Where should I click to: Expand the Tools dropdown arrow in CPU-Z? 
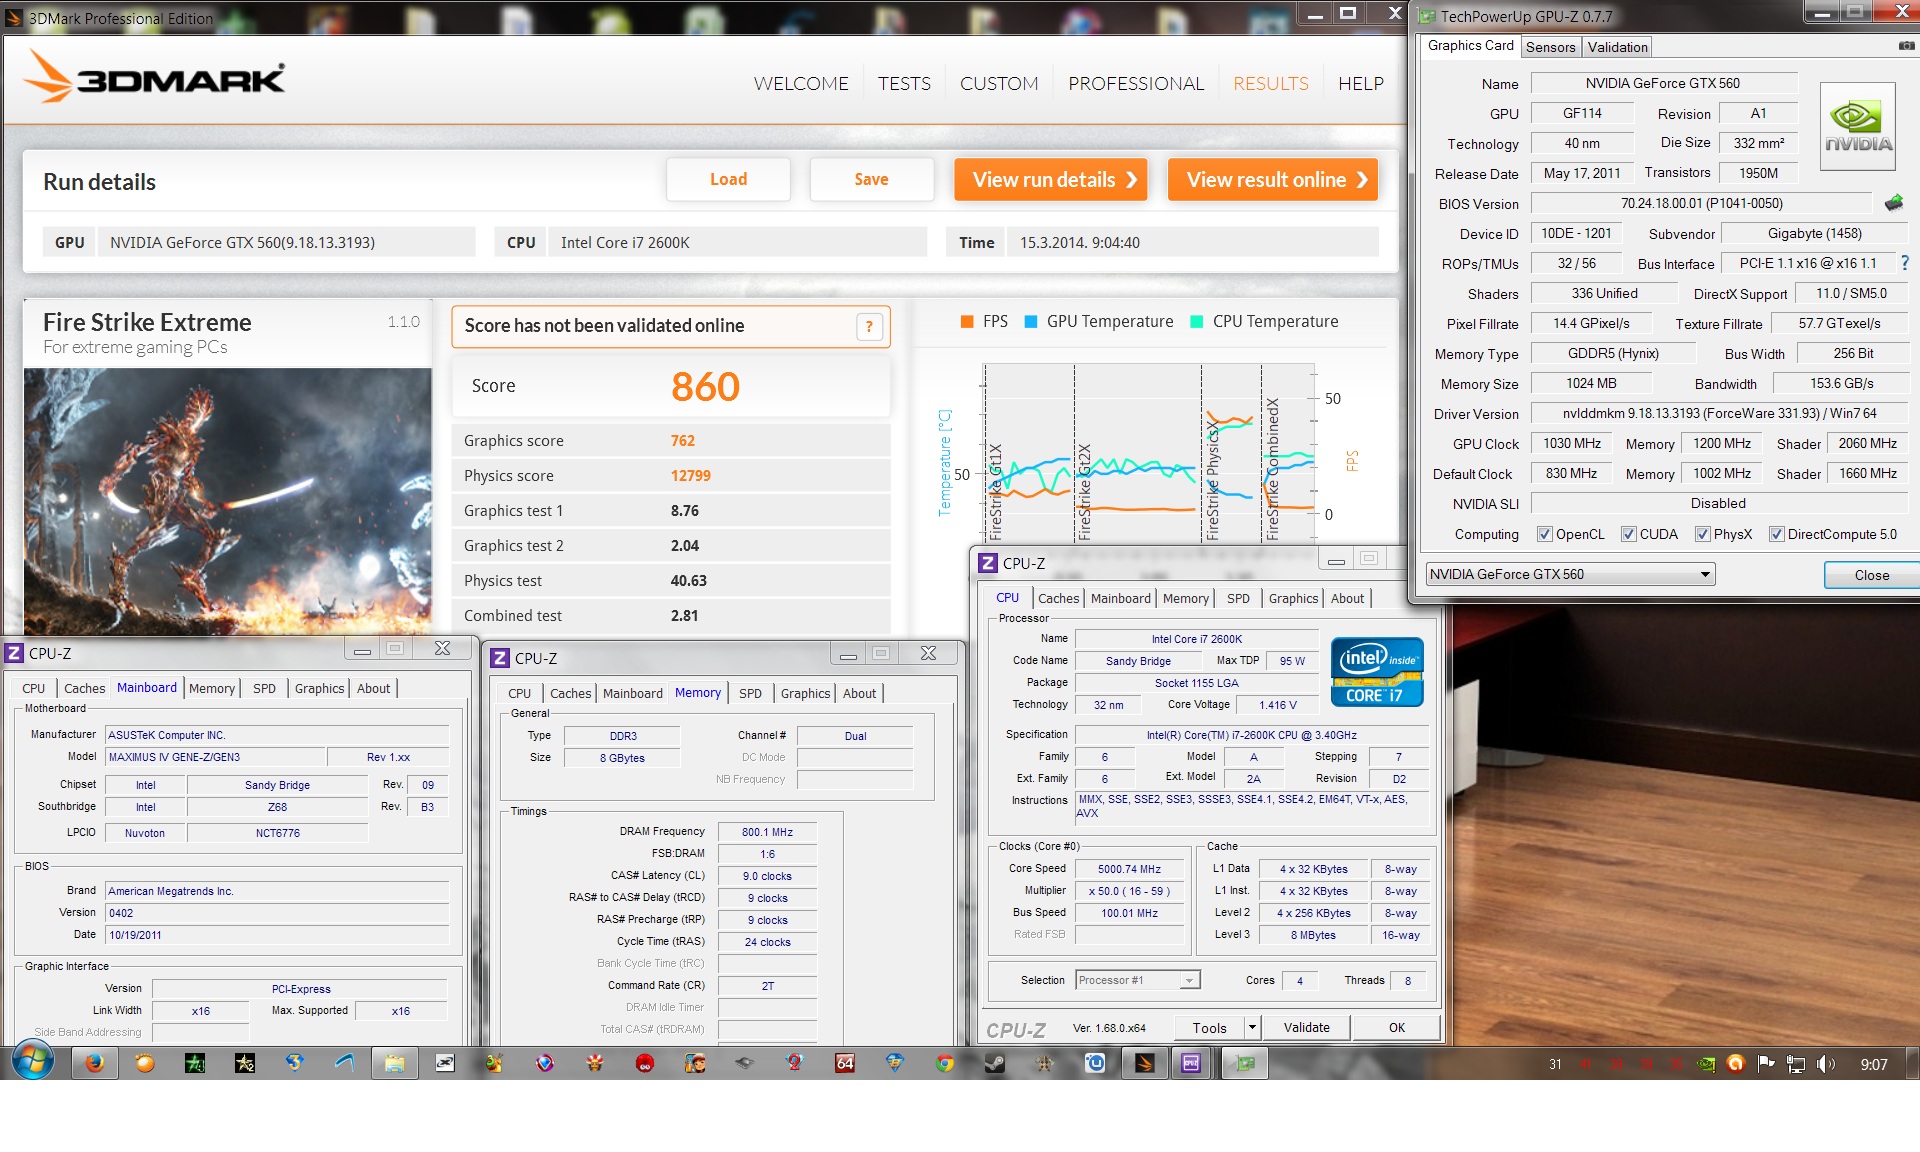(1251, 1027)
